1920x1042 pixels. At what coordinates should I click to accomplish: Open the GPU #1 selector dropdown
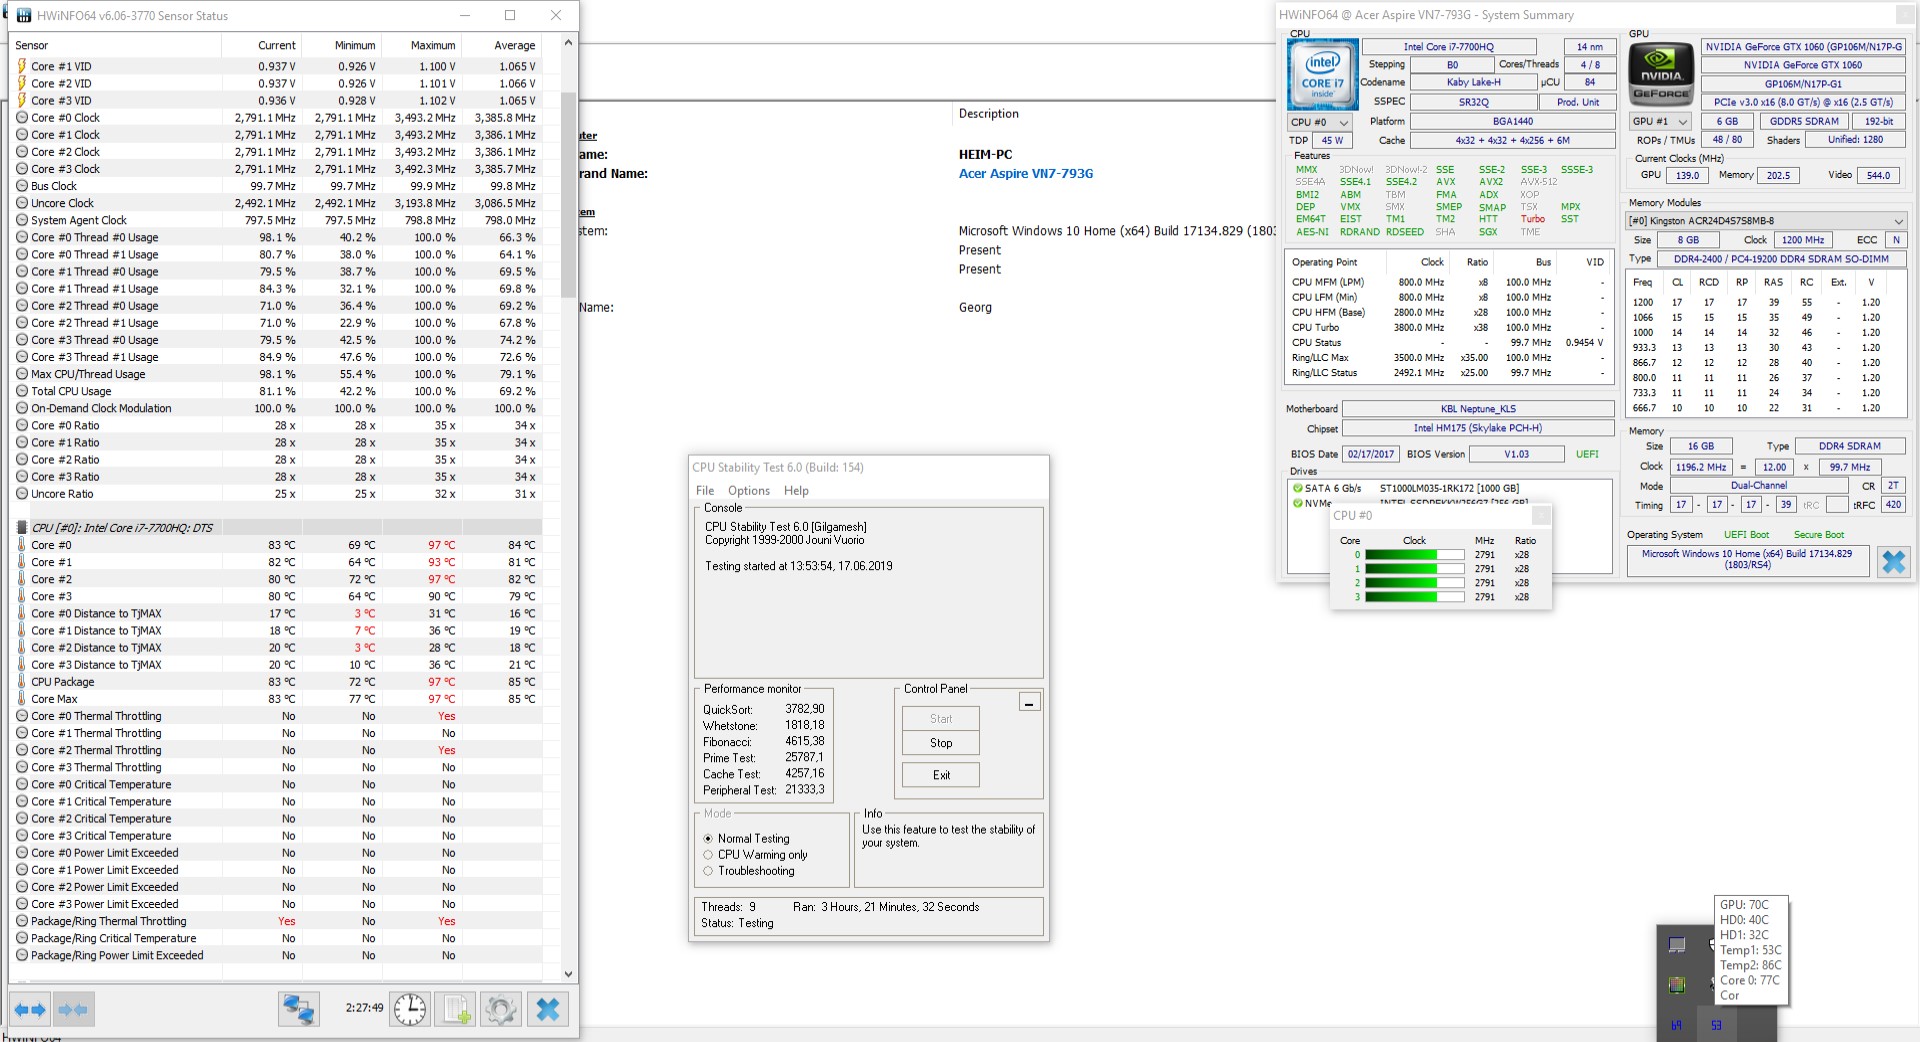[x=1660, y=121]
